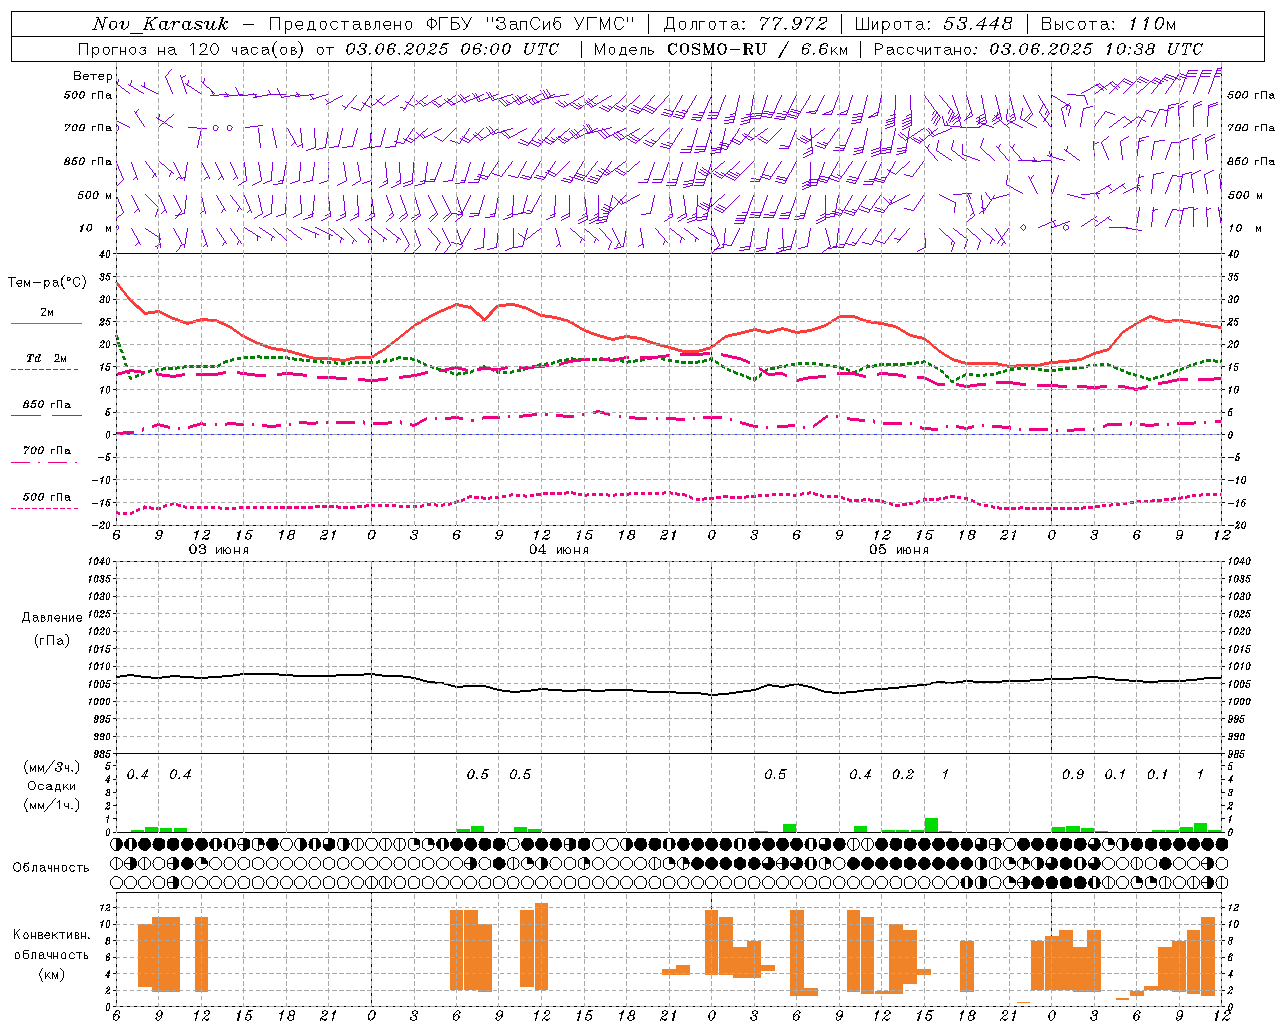The height and width of the screenshot is (1024, 1280).
Task: Click the 'Облачность' cloud cover label
Action: (x=51, y=867)
